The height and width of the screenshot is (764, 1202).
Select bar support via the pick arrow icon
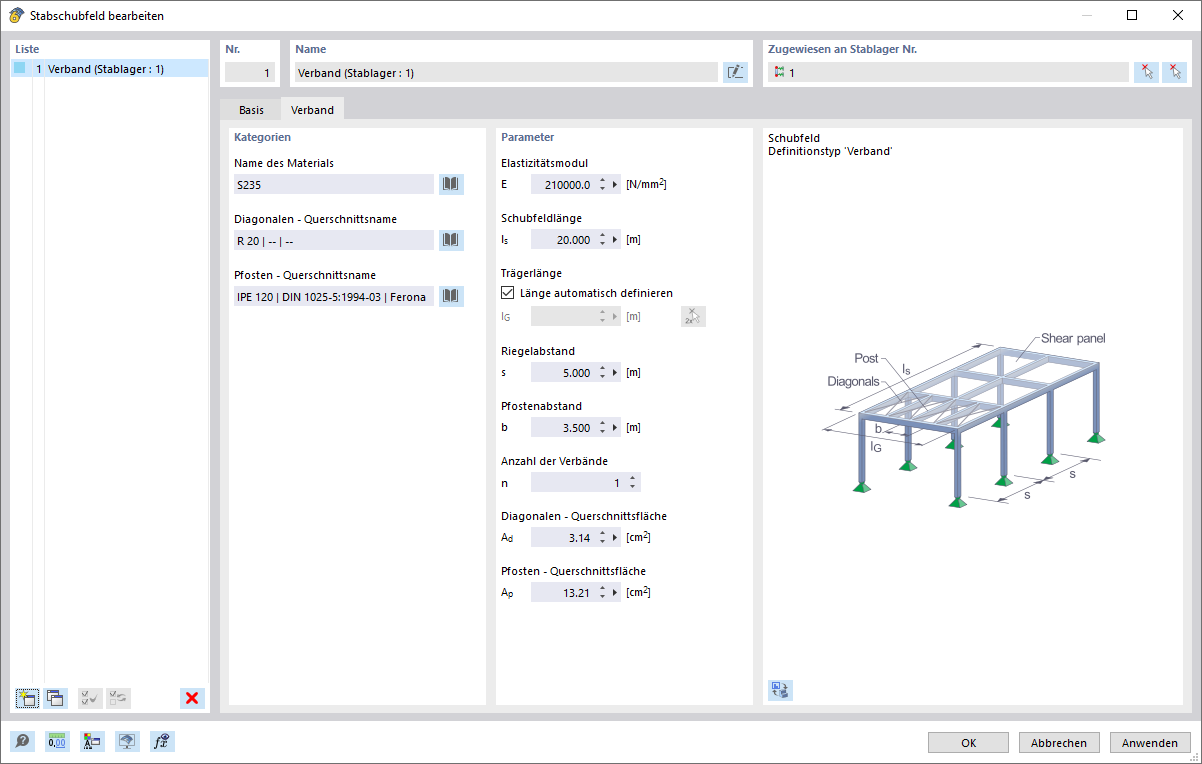(1147, 71)
